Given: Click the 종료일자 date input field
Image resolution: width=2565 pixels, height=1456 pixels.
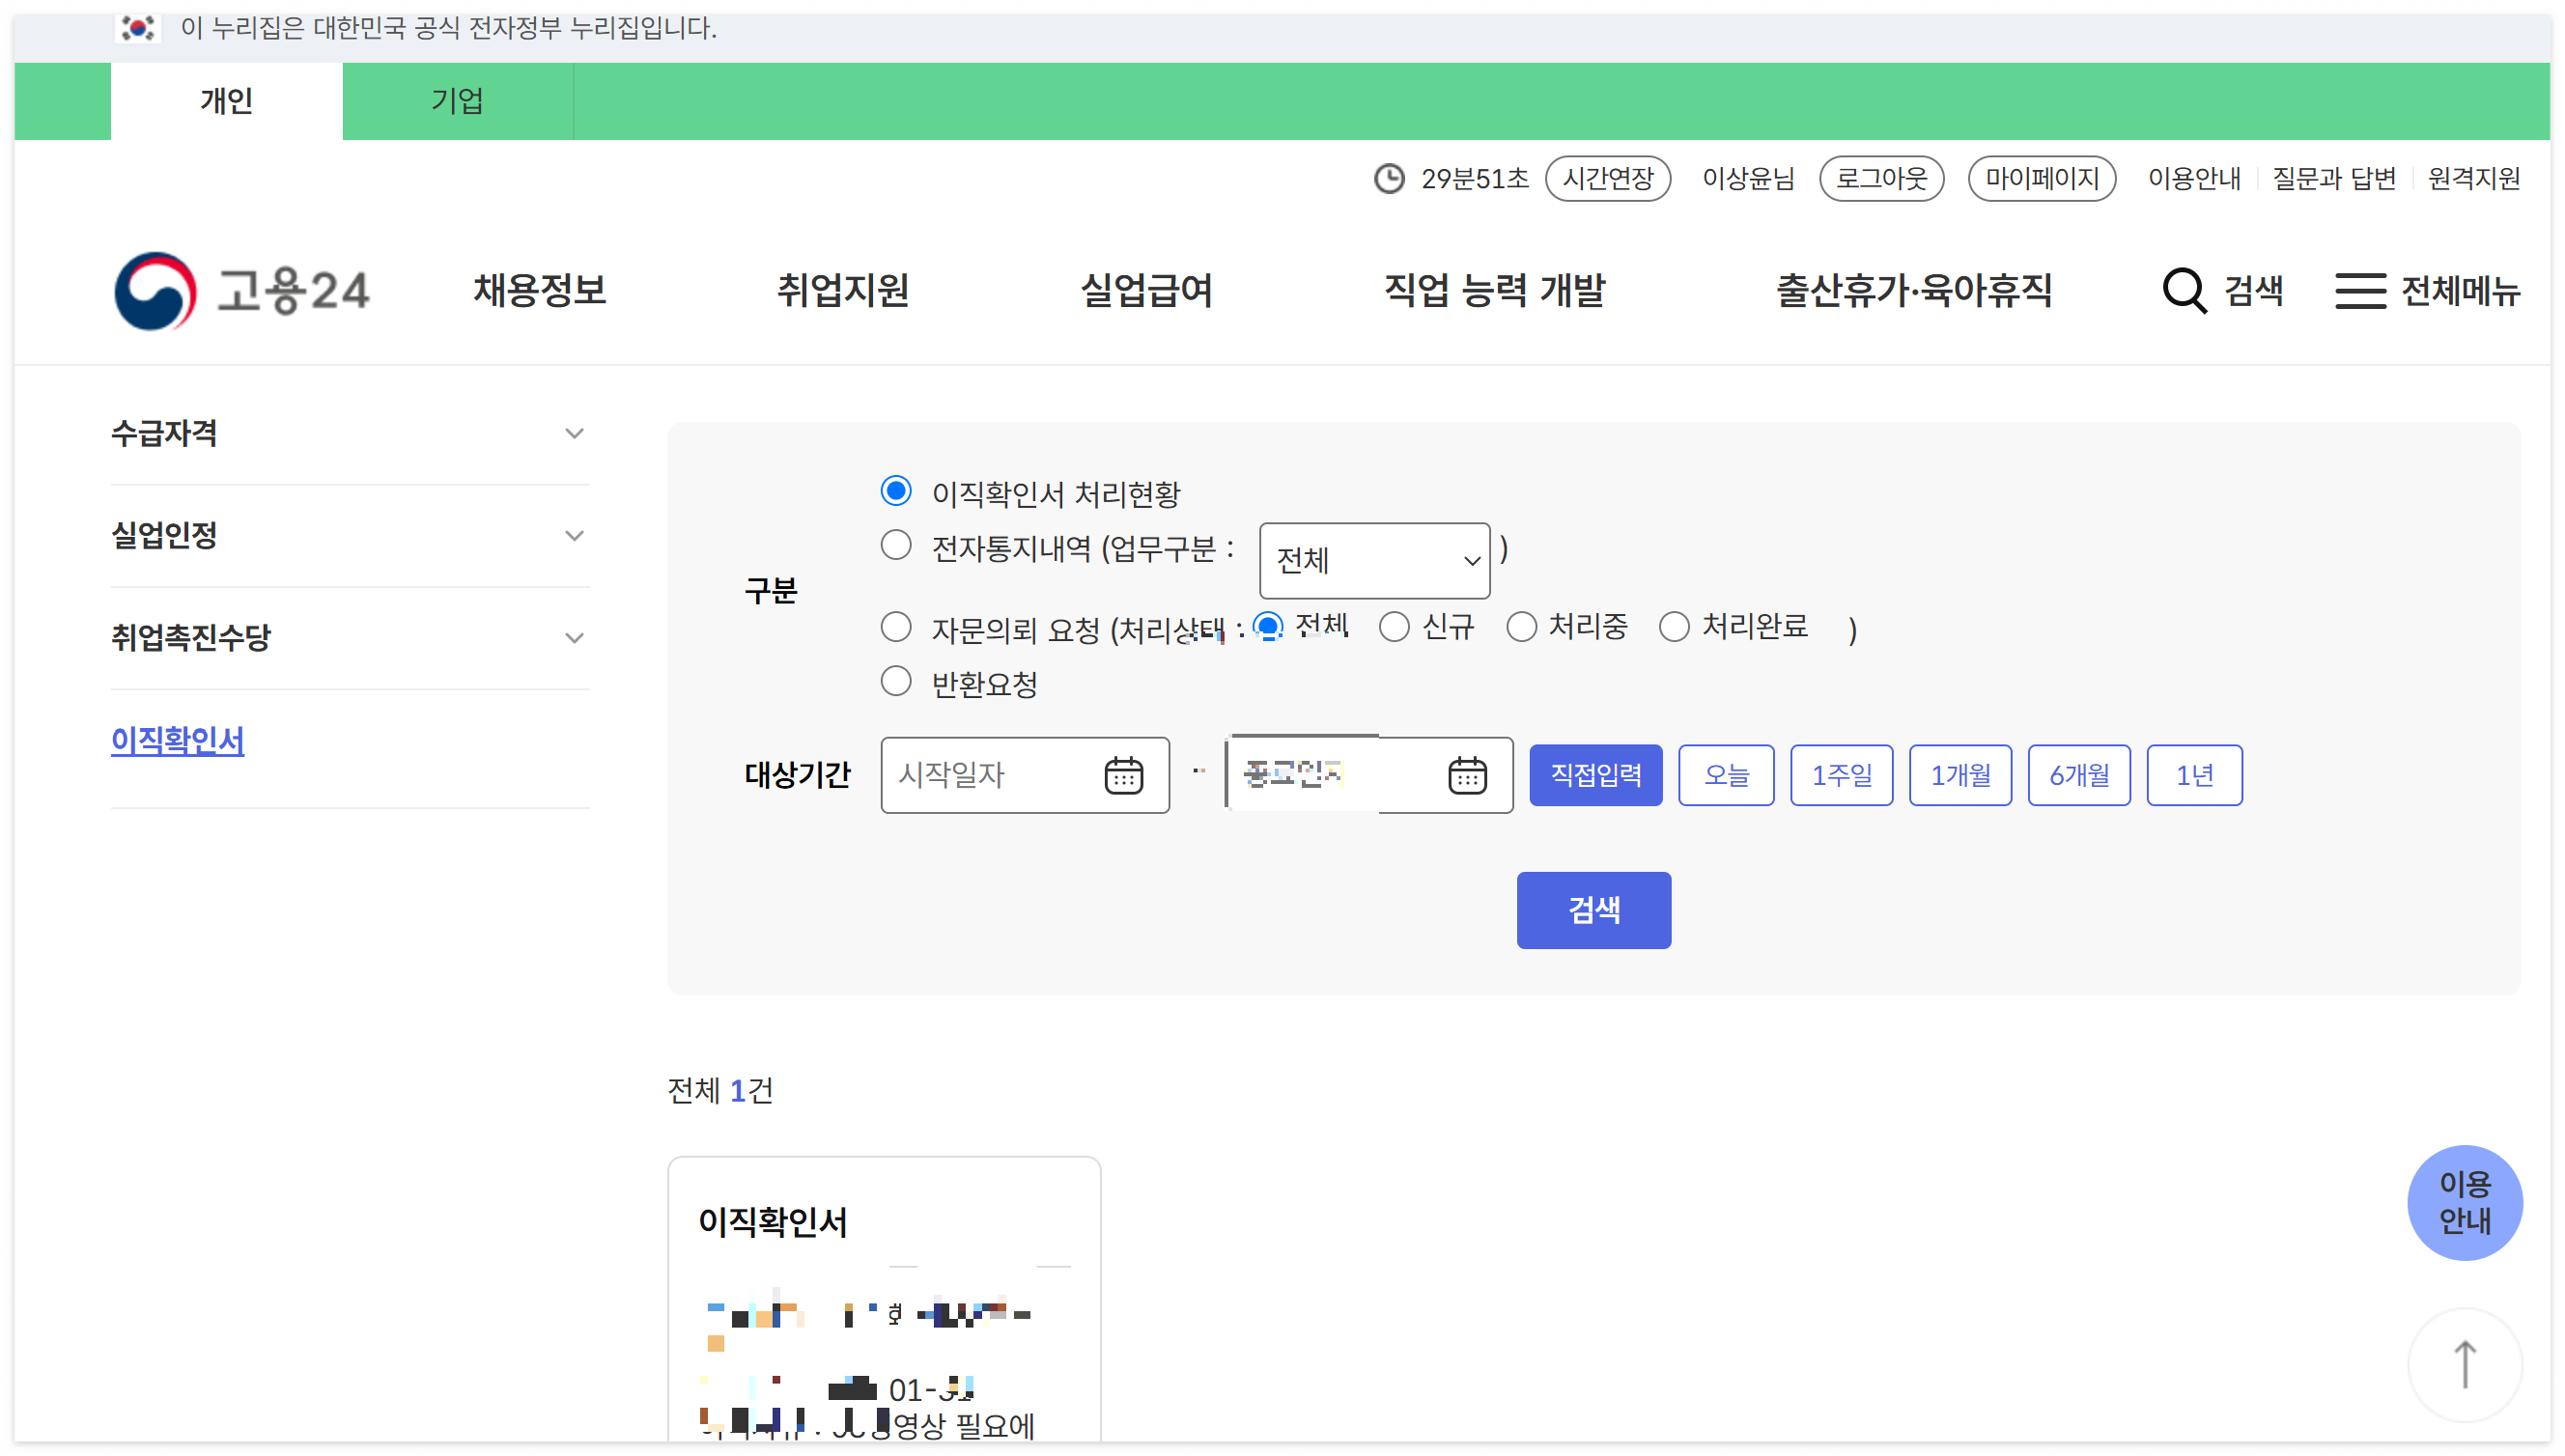Looking at the screenshot, I should tap(1369, 775).
